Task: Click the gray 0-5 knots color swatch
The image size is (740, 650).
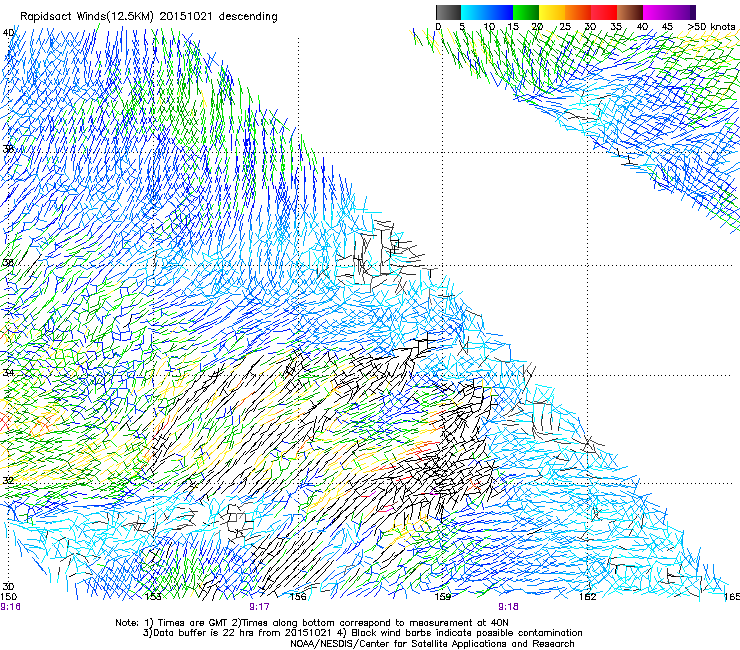Action: 448,12
